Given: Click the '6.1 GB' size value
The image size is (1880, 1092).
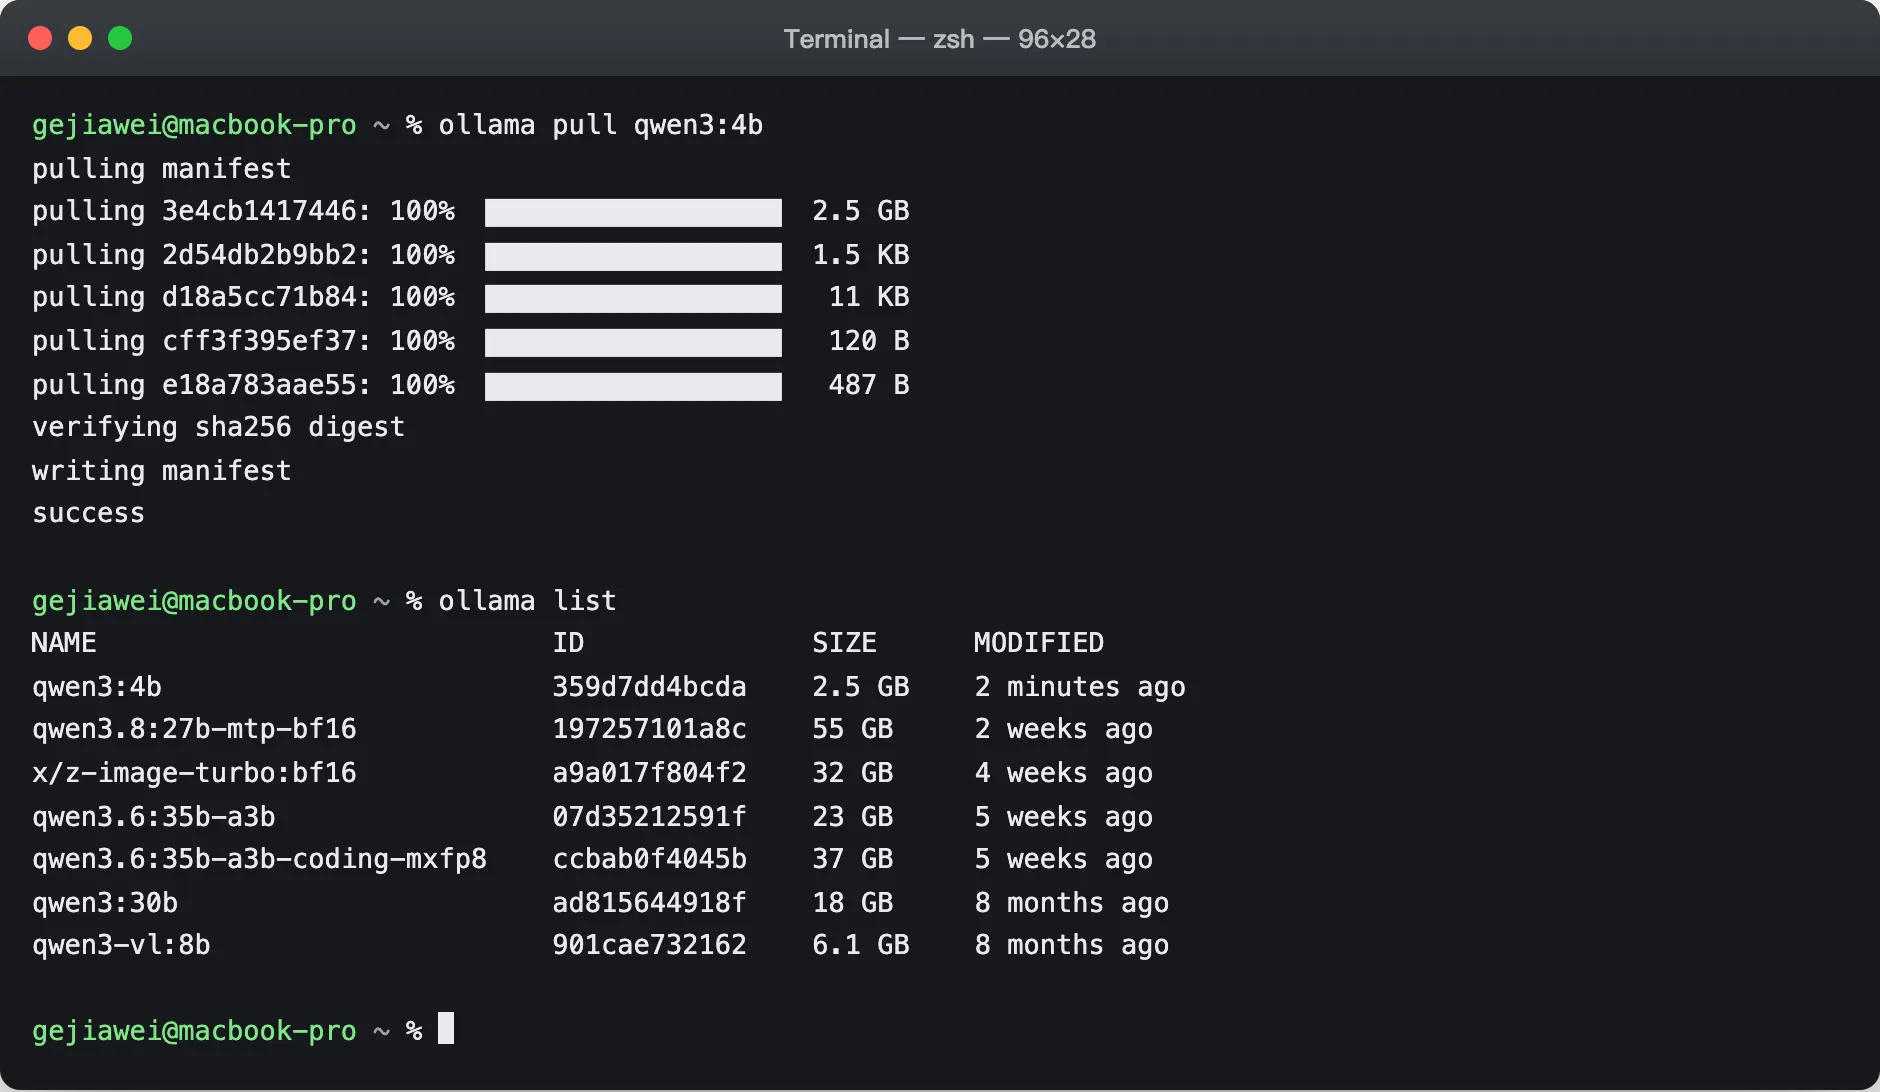Looking at the screenshot, I should (860, 945).
